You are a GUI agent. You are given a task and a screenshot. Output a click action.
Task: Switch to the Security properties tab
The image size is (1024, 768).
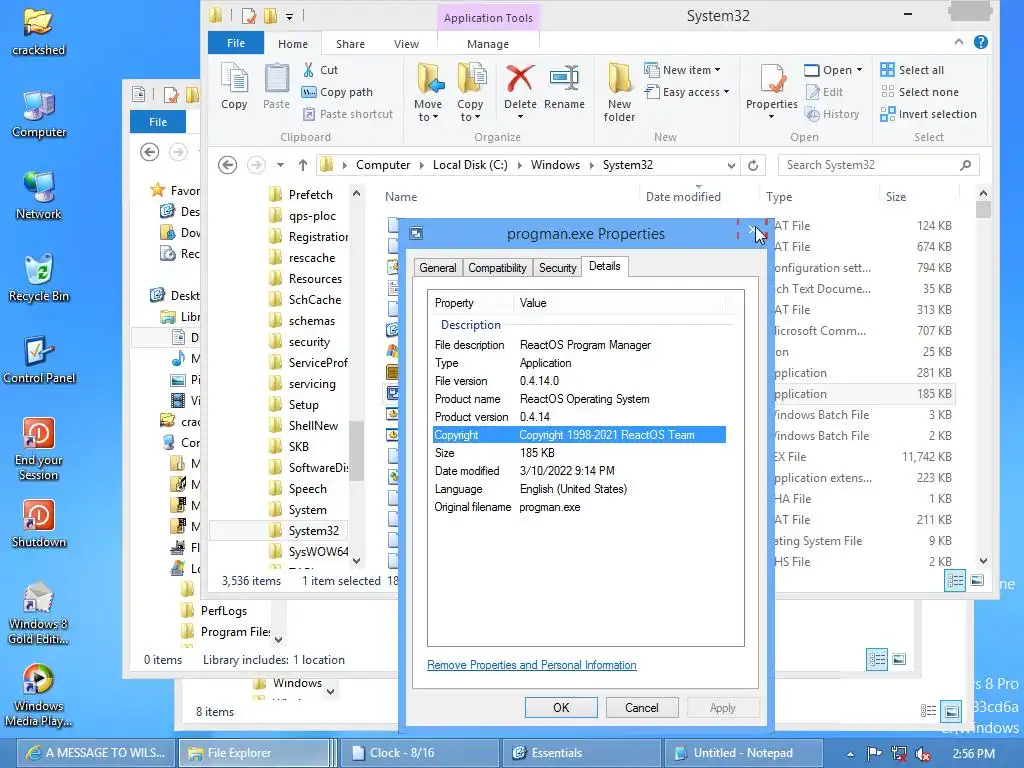[x=557, y=268]
